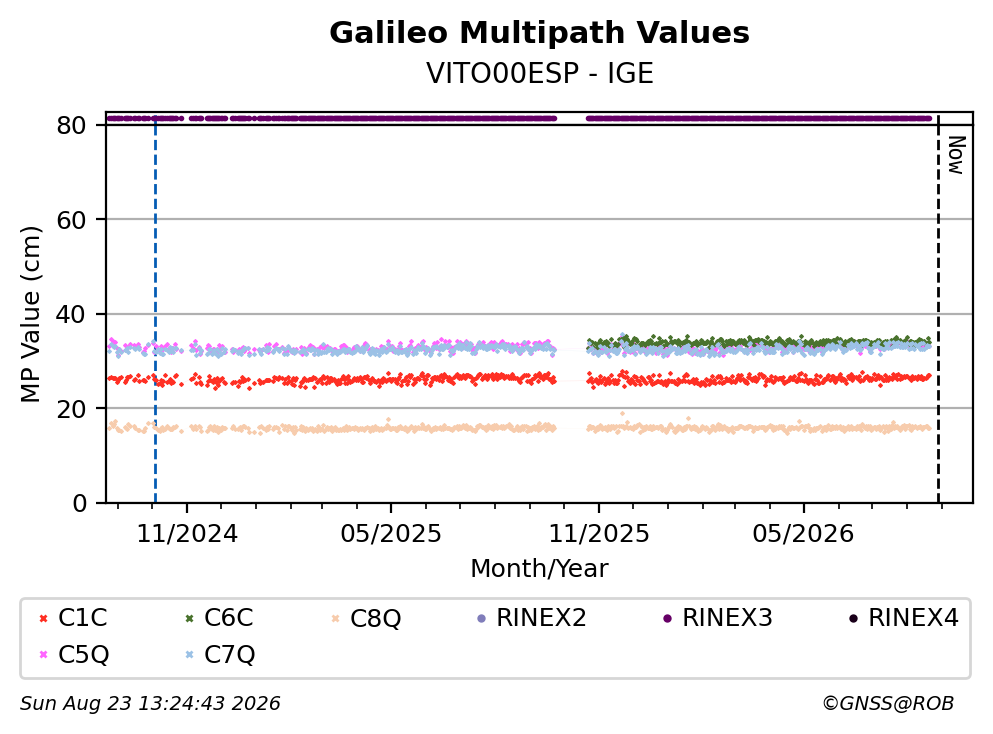The image size is (993, 734).
Task: Click the MP Value (cm) axis label
Action: pos(30,314)
